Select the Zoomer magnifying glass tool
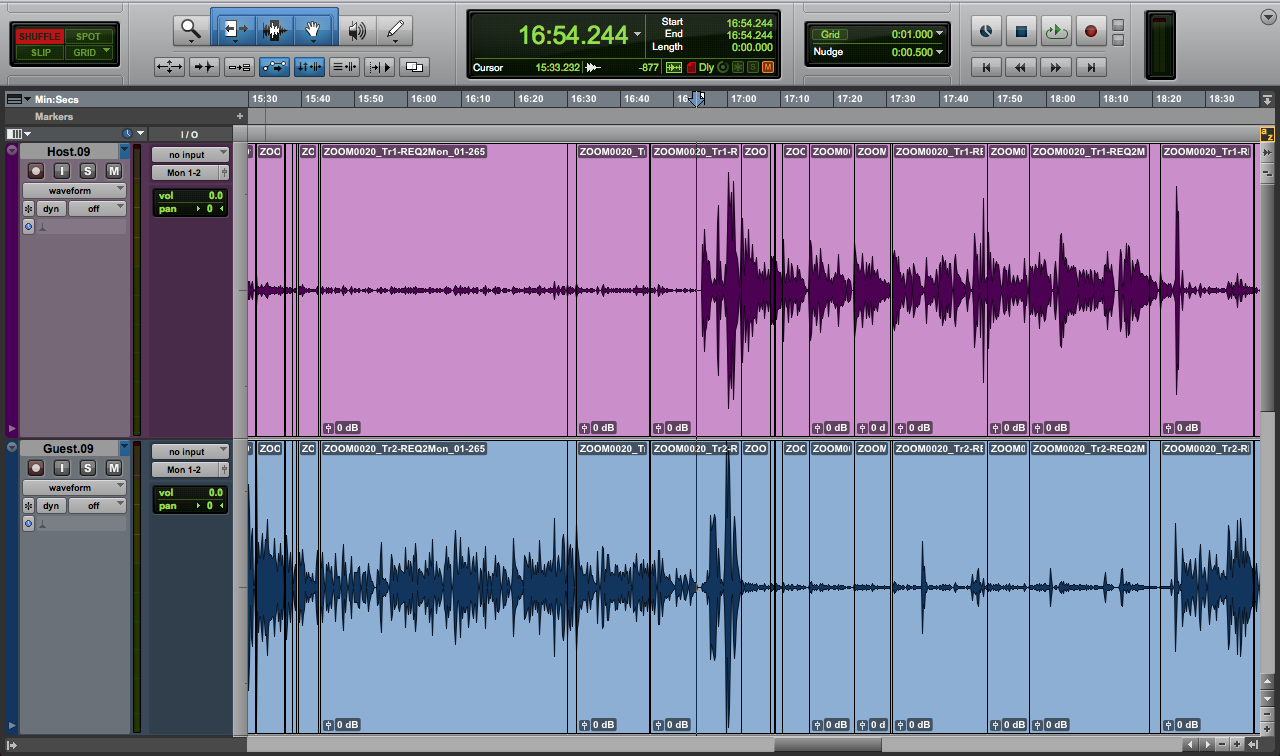The image size is (1280, 756). [190, 30]
